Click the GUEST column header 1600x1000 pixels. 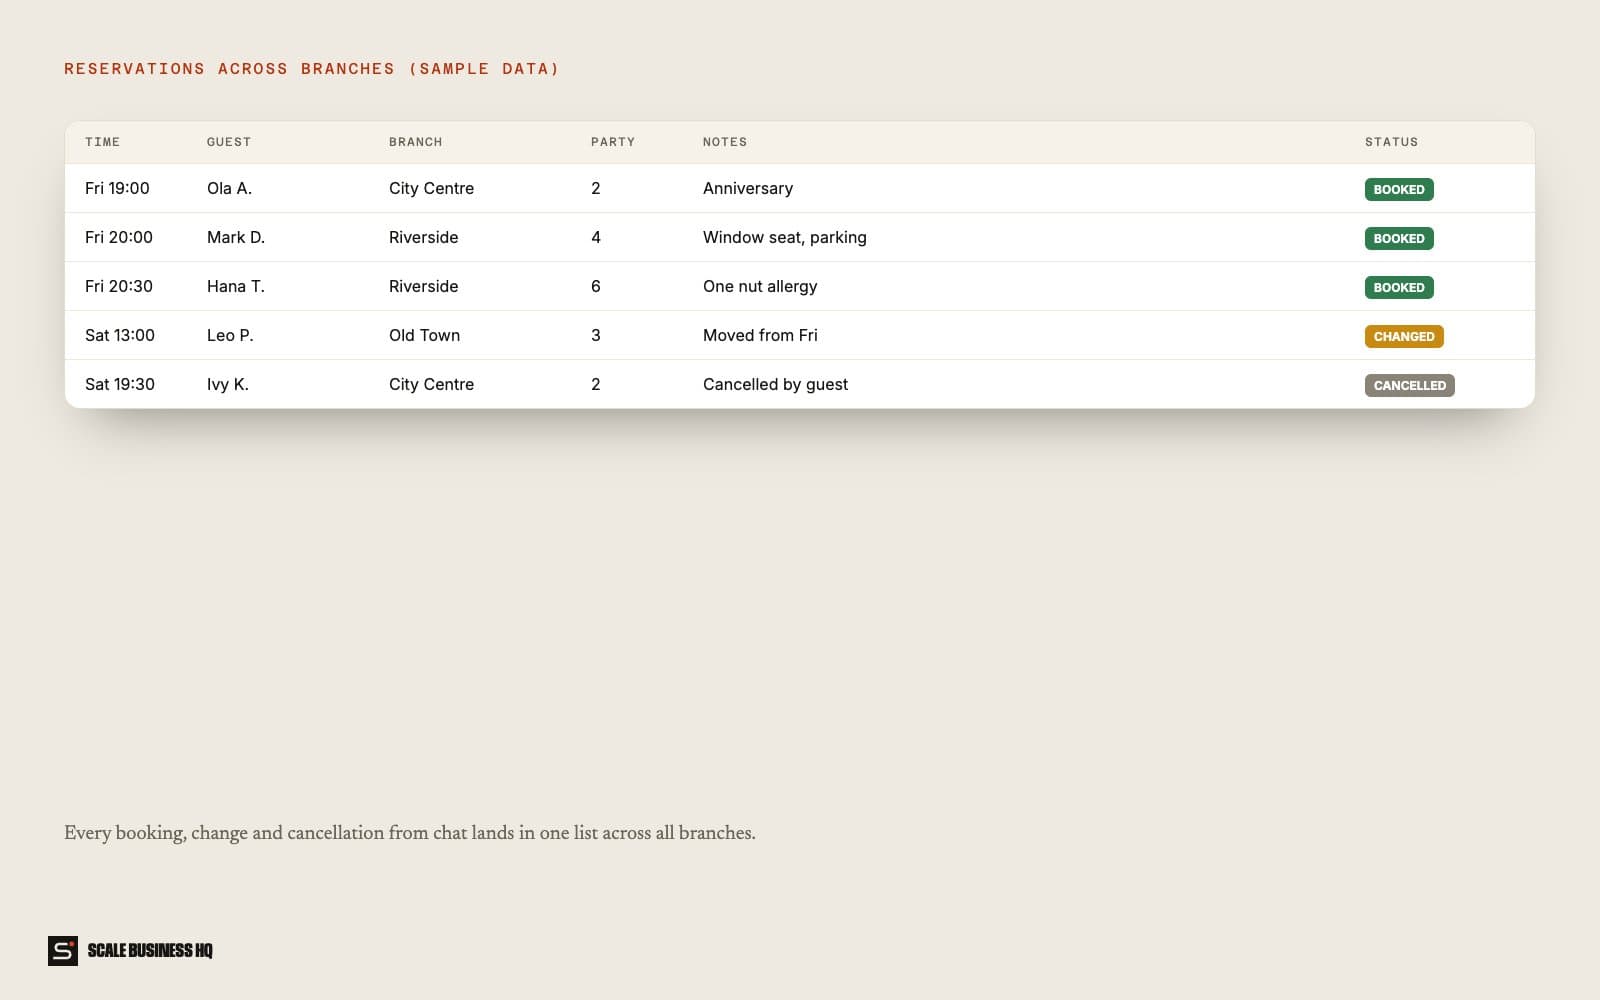click(229, 142)
